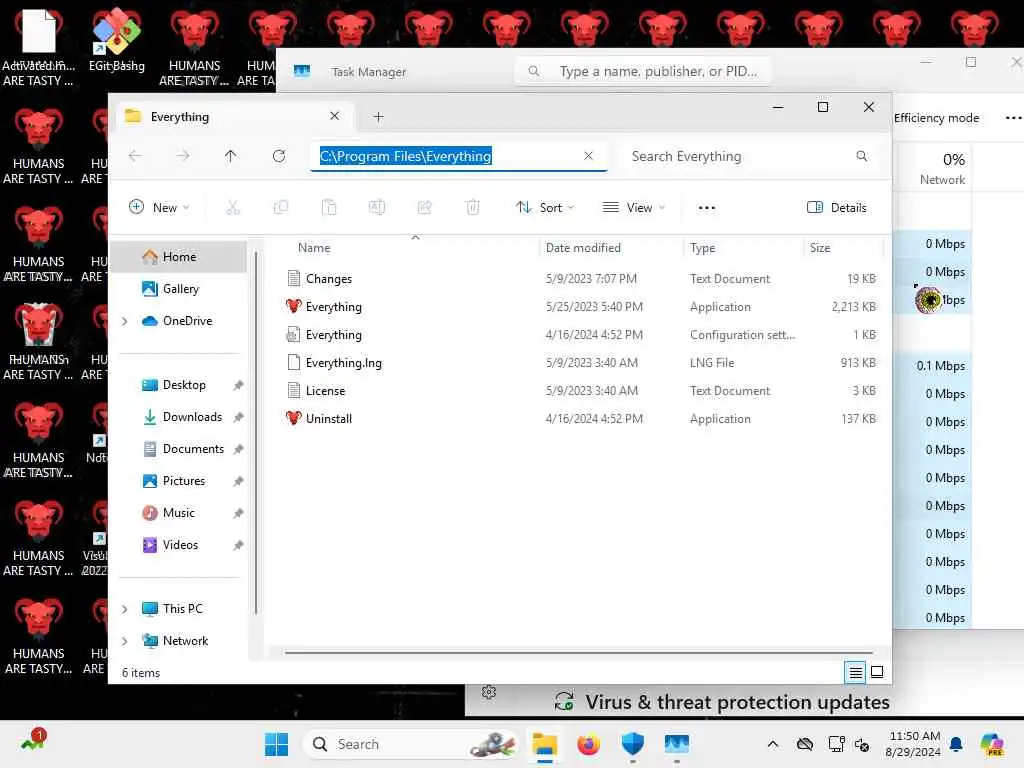The image size is (1024, 768).
Task: Click the settings gear in the Windows Security window
Action: (489, 692)
